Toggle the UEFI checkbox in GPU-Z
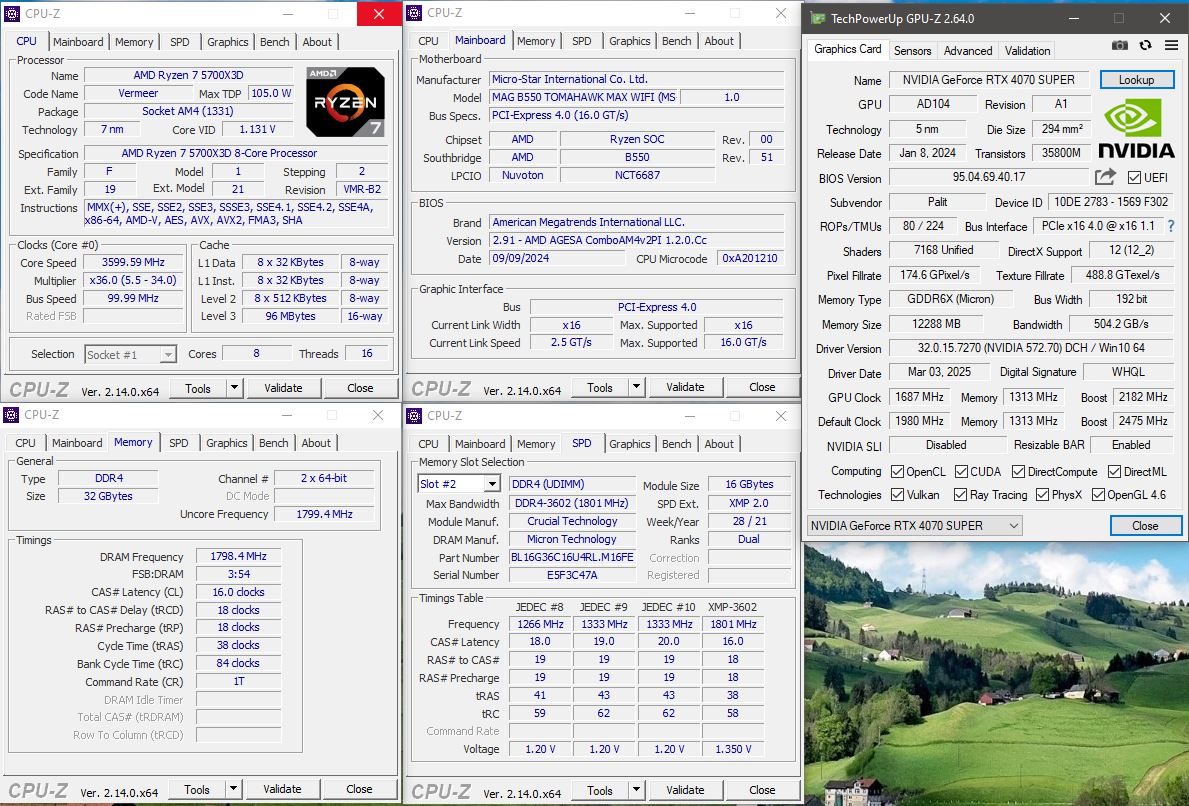The width and height of the screenshot is (1189, 806). (1134, 177)
